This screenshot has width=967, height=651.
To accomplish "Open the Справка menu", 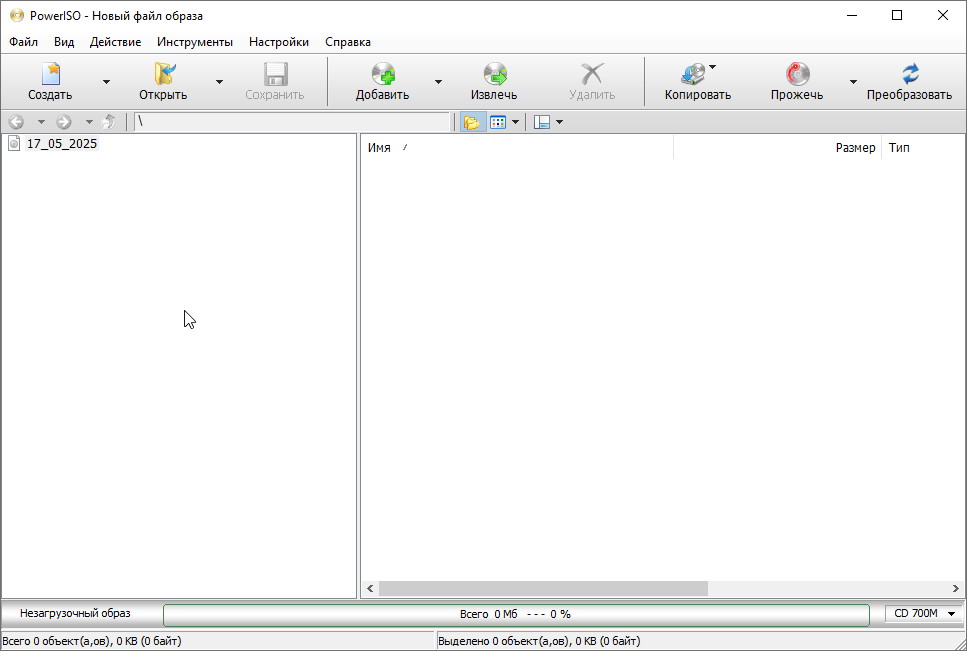I will click(348, 42).
